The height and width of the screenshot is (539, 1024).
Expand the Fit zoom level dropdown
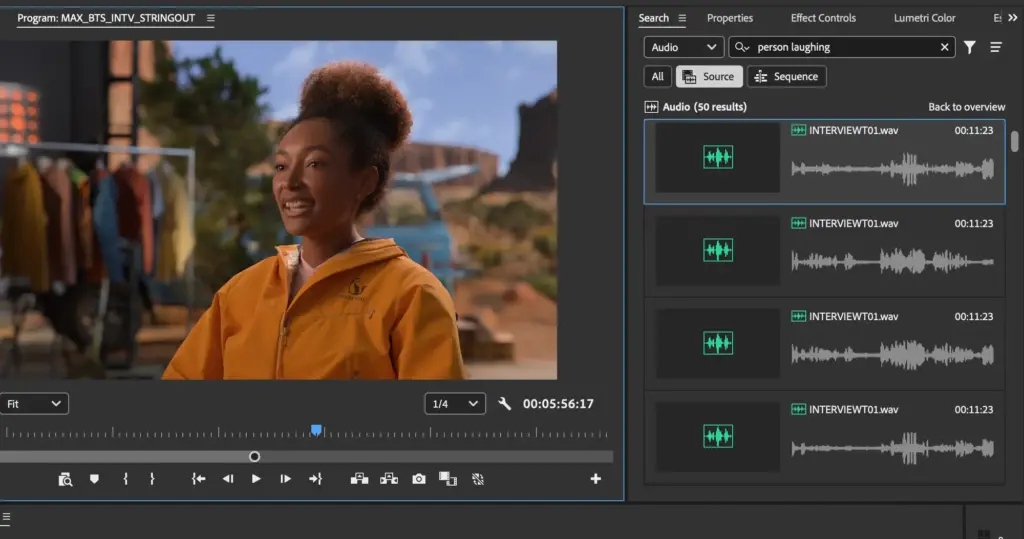tap(34, 404)
